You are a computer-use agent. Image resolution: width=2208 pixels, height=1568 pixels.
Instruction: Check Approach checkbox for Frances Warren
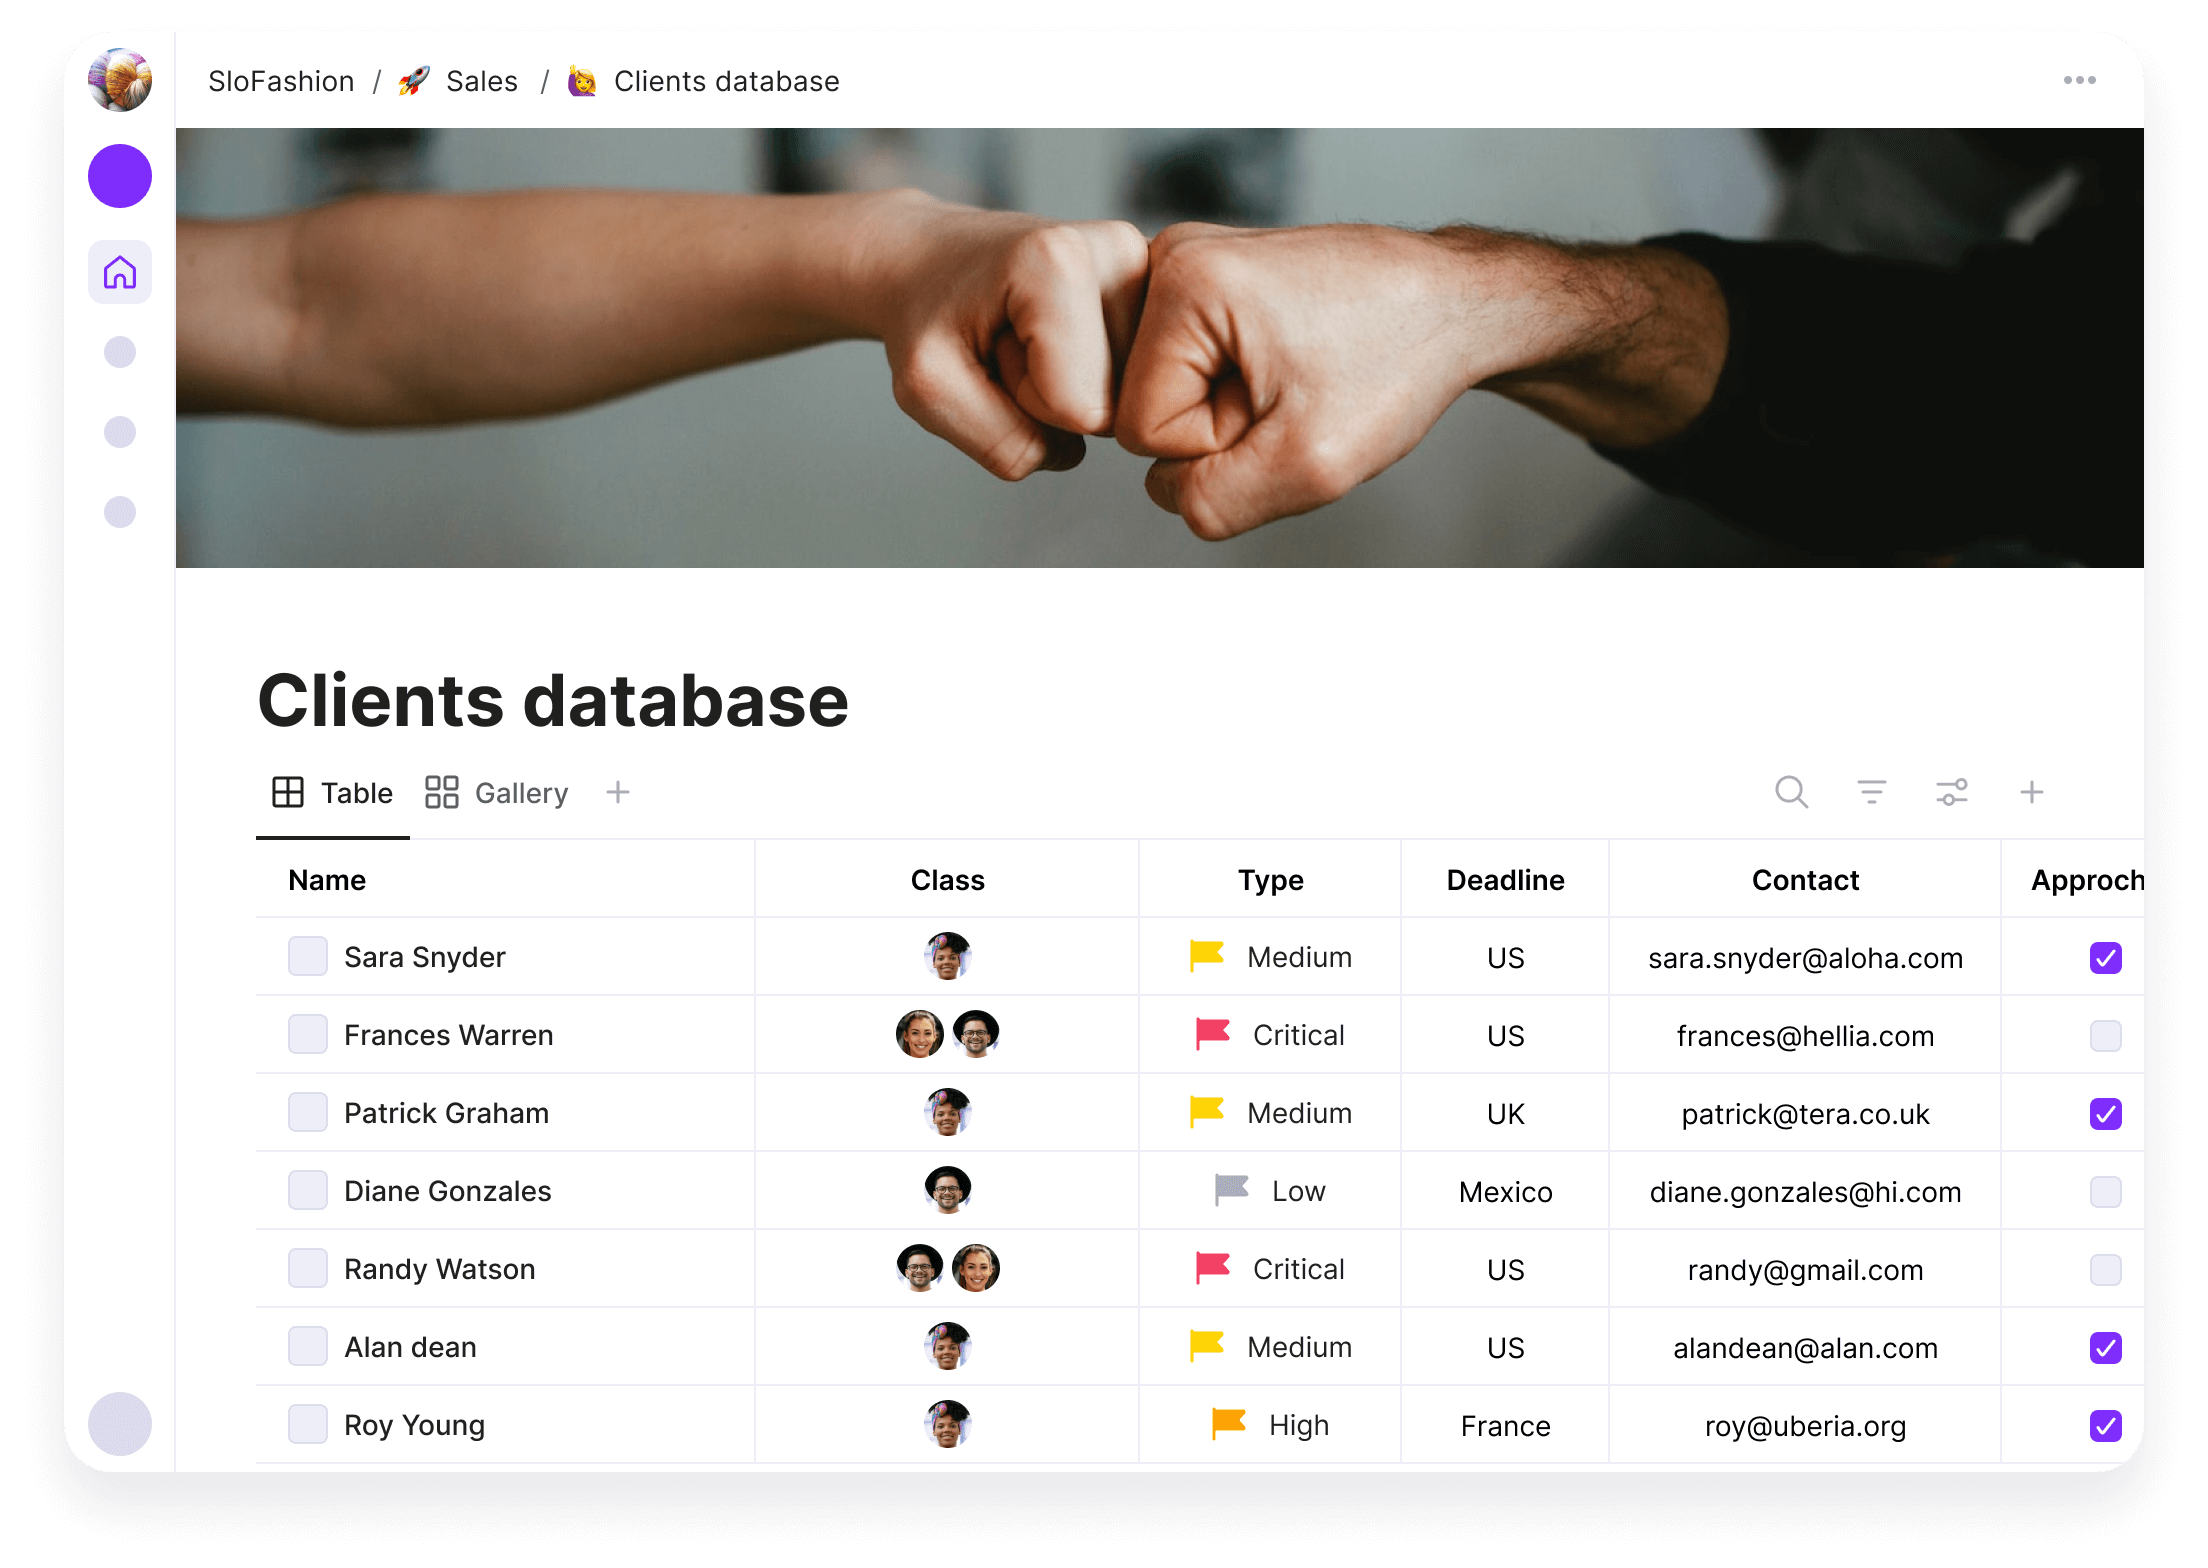coord(2105,1035)
